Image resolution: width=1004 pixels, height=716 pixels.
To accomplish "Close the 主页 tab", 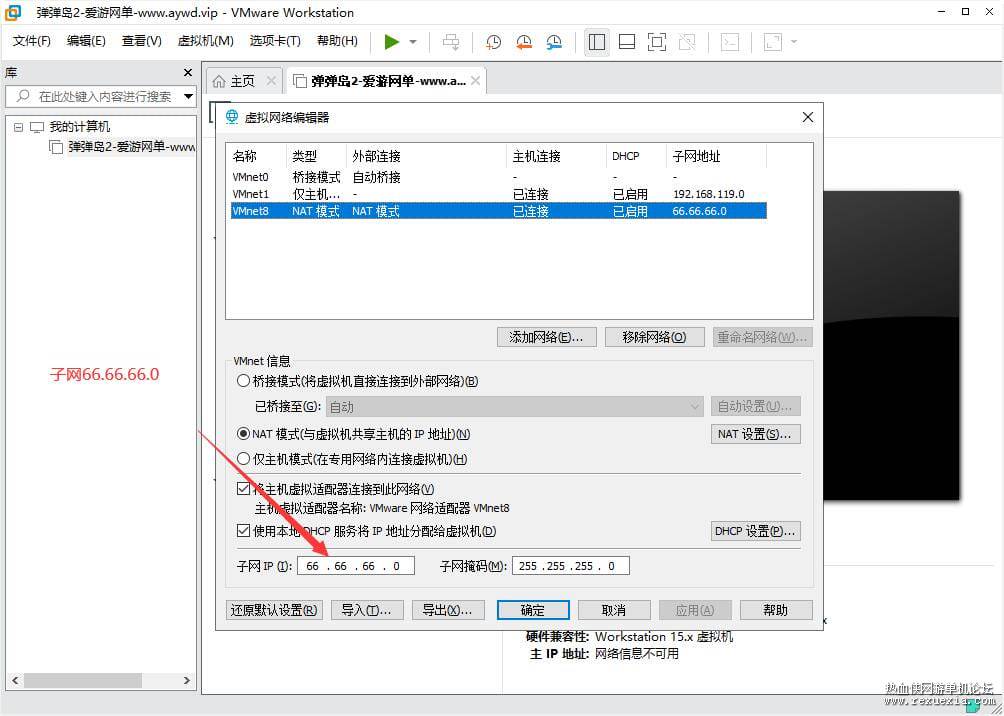I will (x=271, y=81).
